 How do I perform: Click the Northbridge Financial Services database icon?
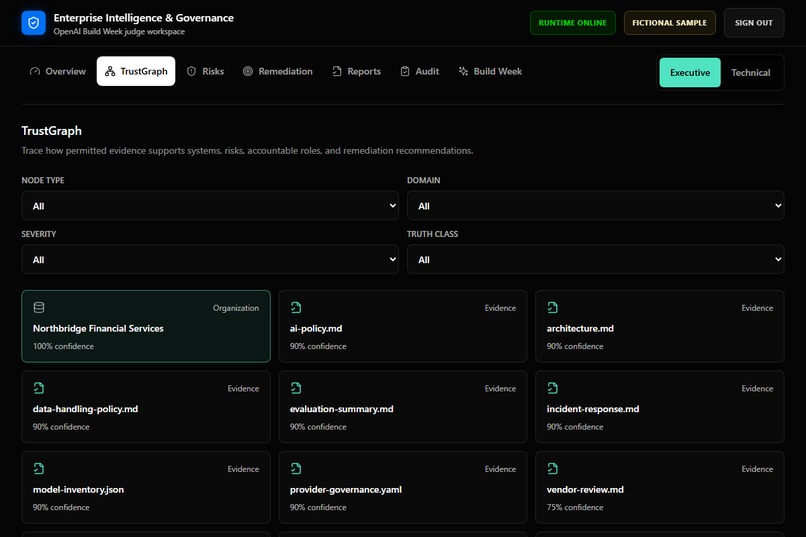[x=39, y=307]
